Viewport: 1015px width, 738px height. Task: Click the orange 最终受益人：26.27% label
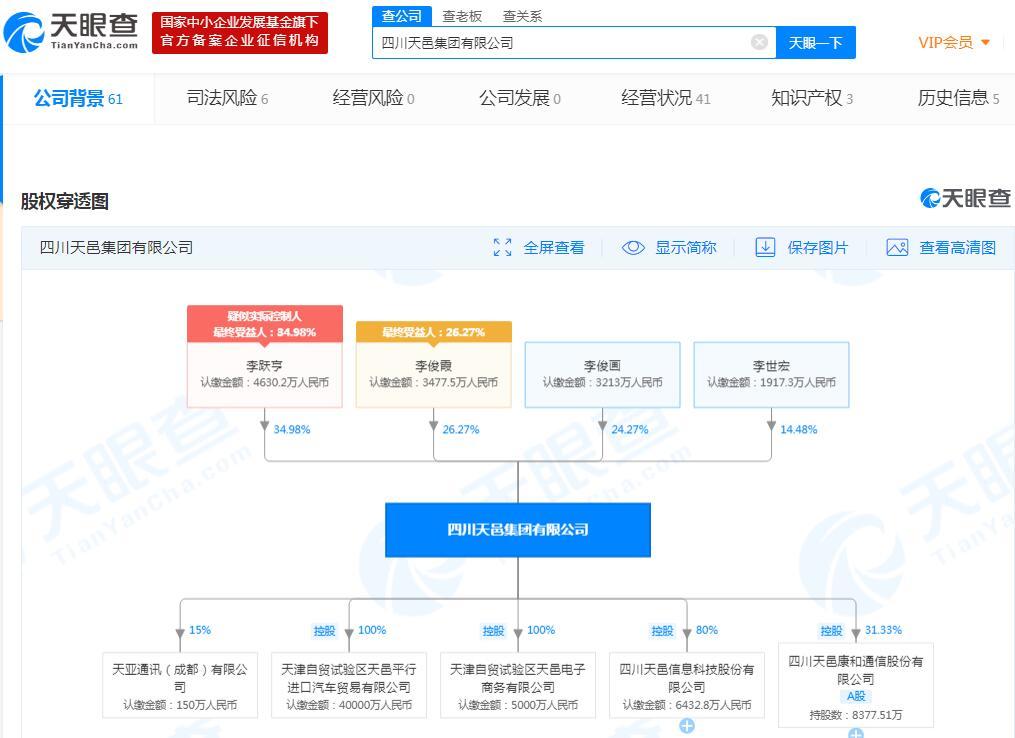point(434,332)
